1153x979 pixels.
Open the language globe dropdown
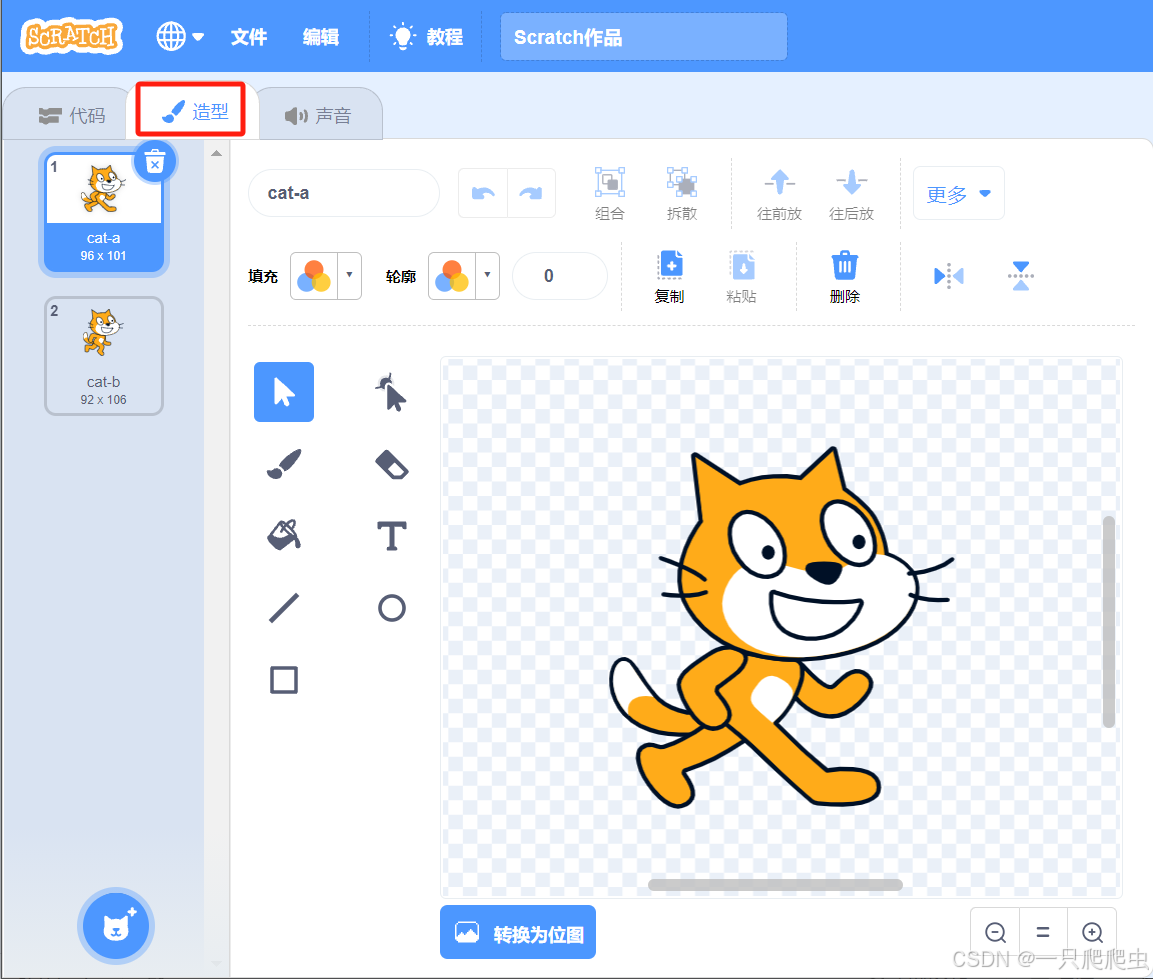pos(179,36)
